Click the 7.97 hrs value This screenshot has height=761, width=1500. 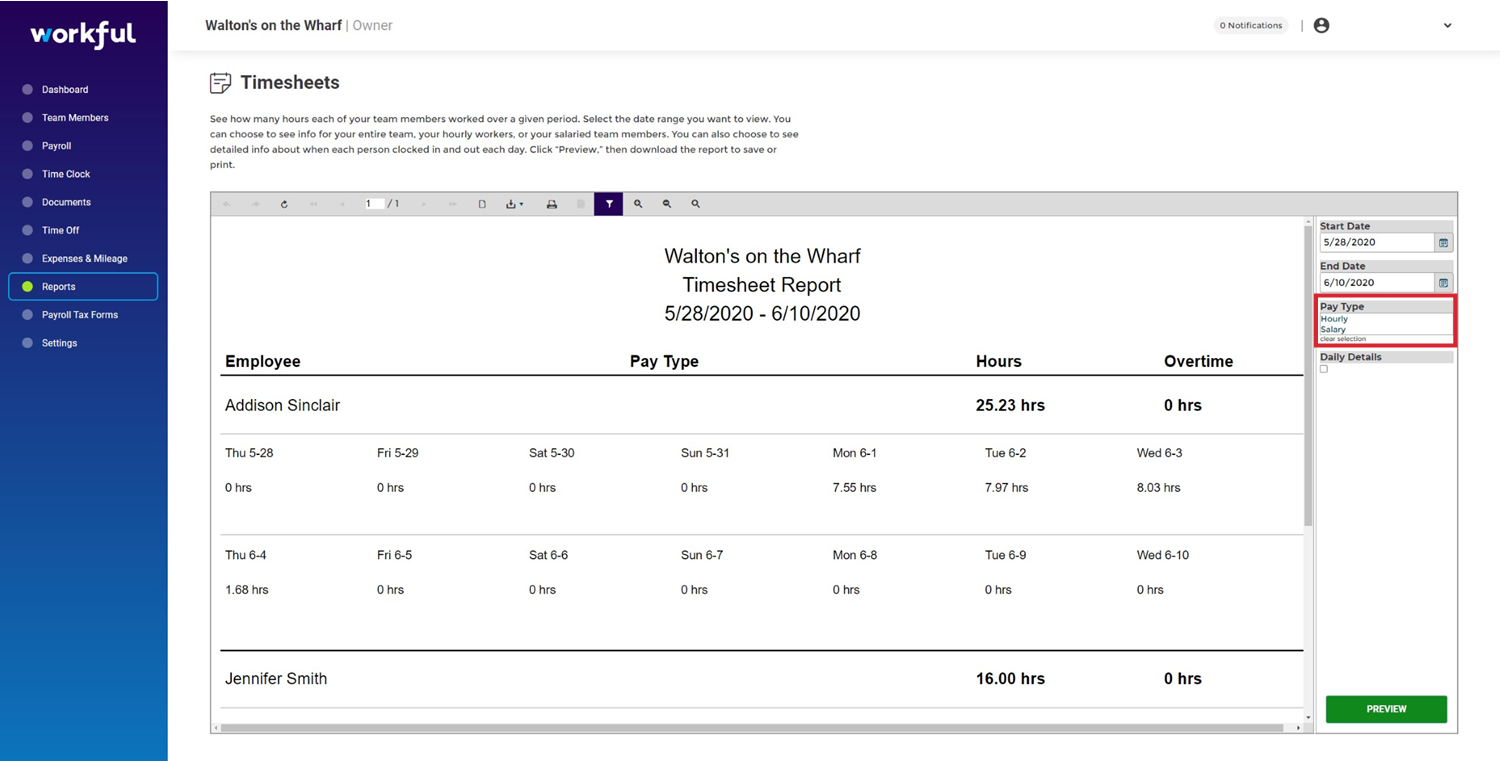coord(1006,488)
